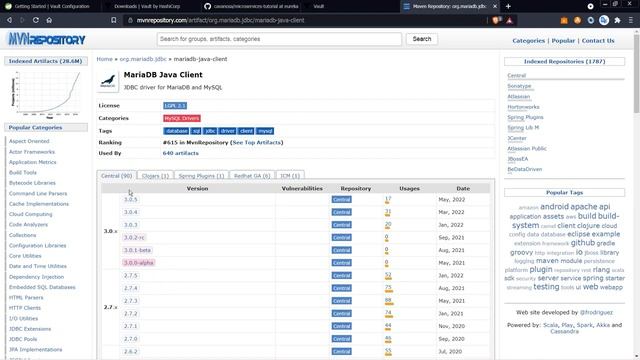Click the jdbc tag
The height and width of the screenshot is (360, 640).
tap(210, 131)
